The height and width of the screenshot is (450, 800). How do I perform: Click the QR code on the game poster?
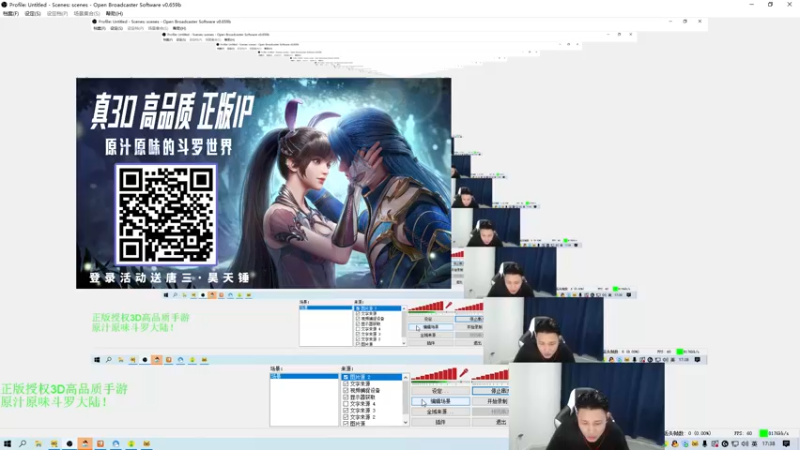pos(166,215)
